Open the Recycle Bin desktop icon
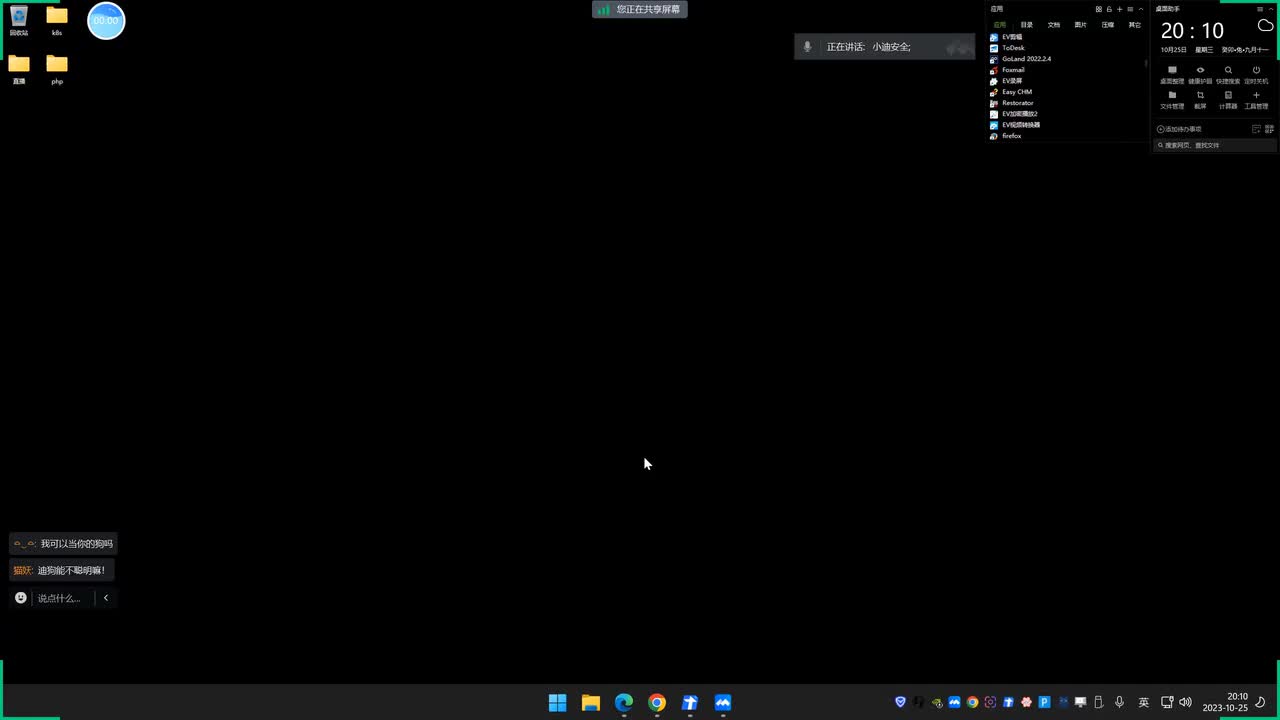This screenshot has width=1280, height=720. pos(19,21)
